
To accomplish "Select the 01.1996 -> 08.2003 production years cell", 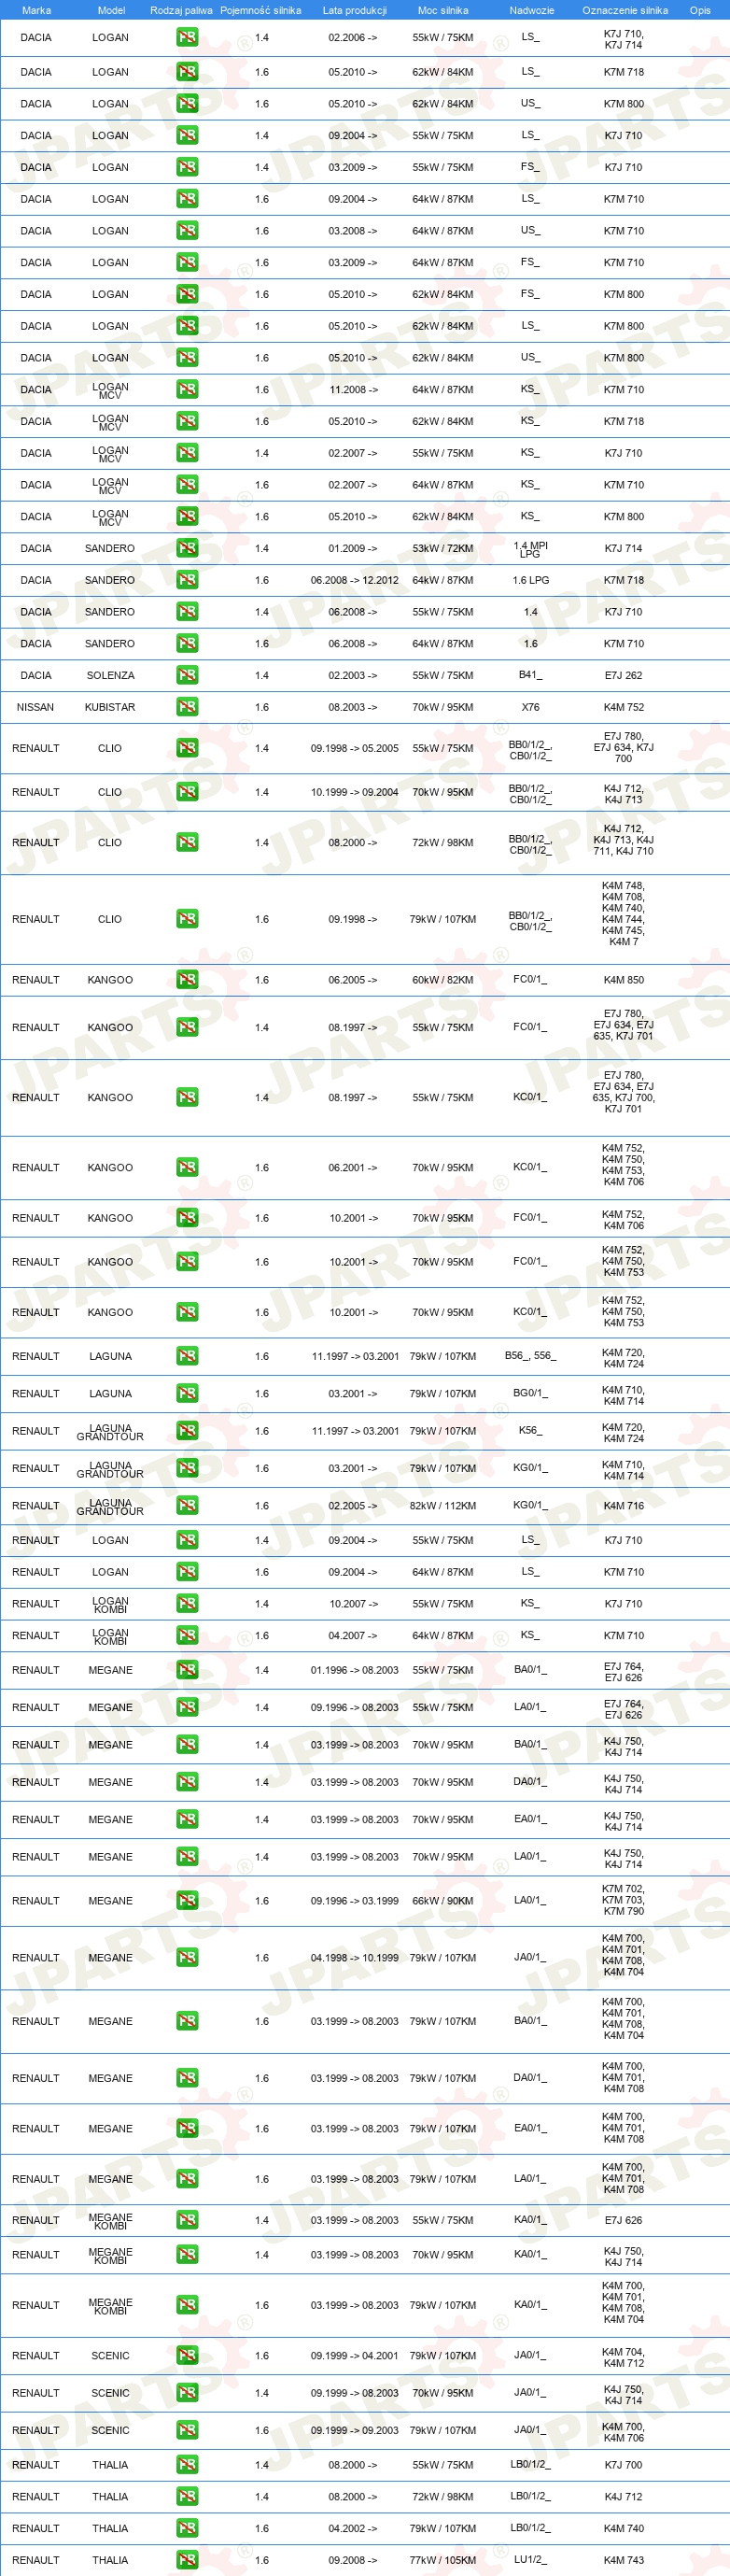I will [x=354, y=1670].
